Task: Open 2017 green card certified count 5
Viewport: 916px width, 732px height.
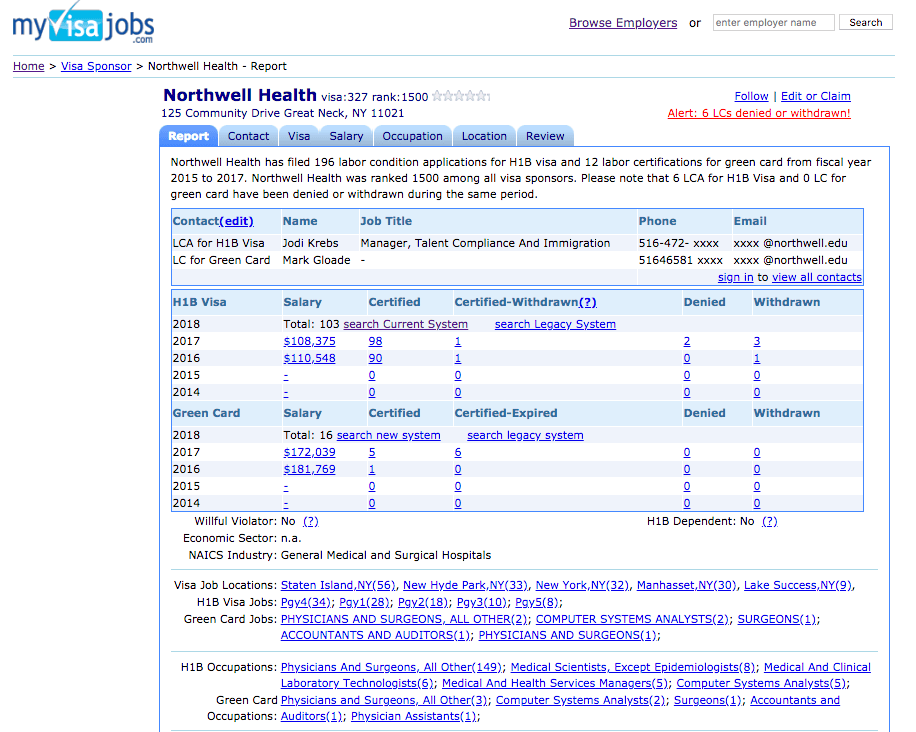Action: (372, 452)
